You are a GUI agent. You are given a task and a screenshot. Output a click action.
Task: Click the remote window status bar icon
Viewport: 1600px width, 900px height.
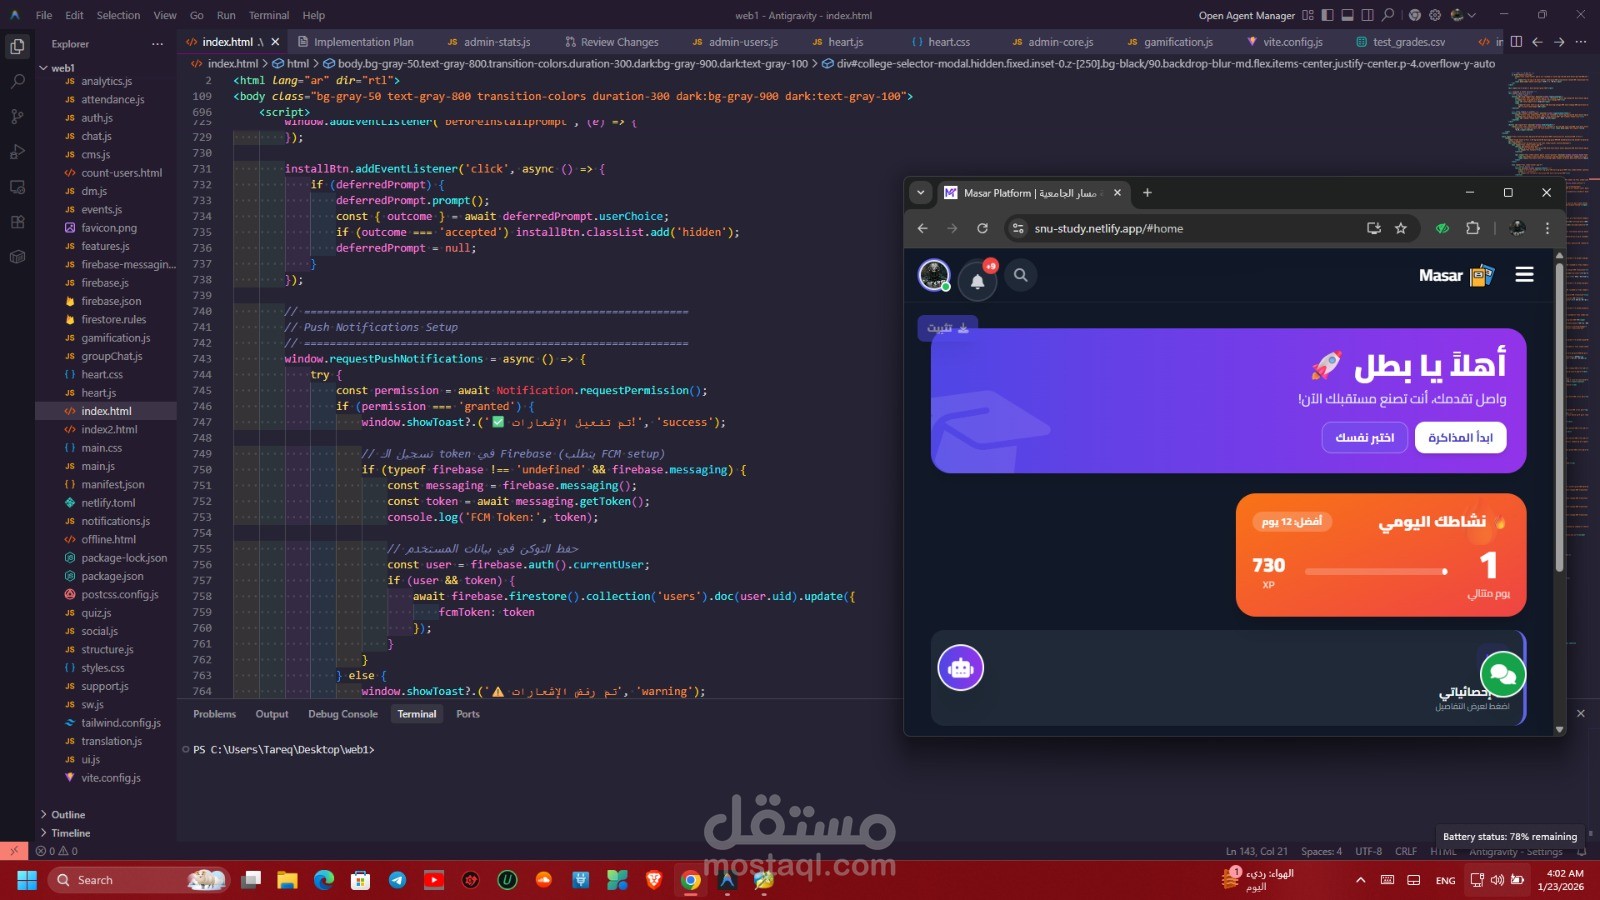13,851
